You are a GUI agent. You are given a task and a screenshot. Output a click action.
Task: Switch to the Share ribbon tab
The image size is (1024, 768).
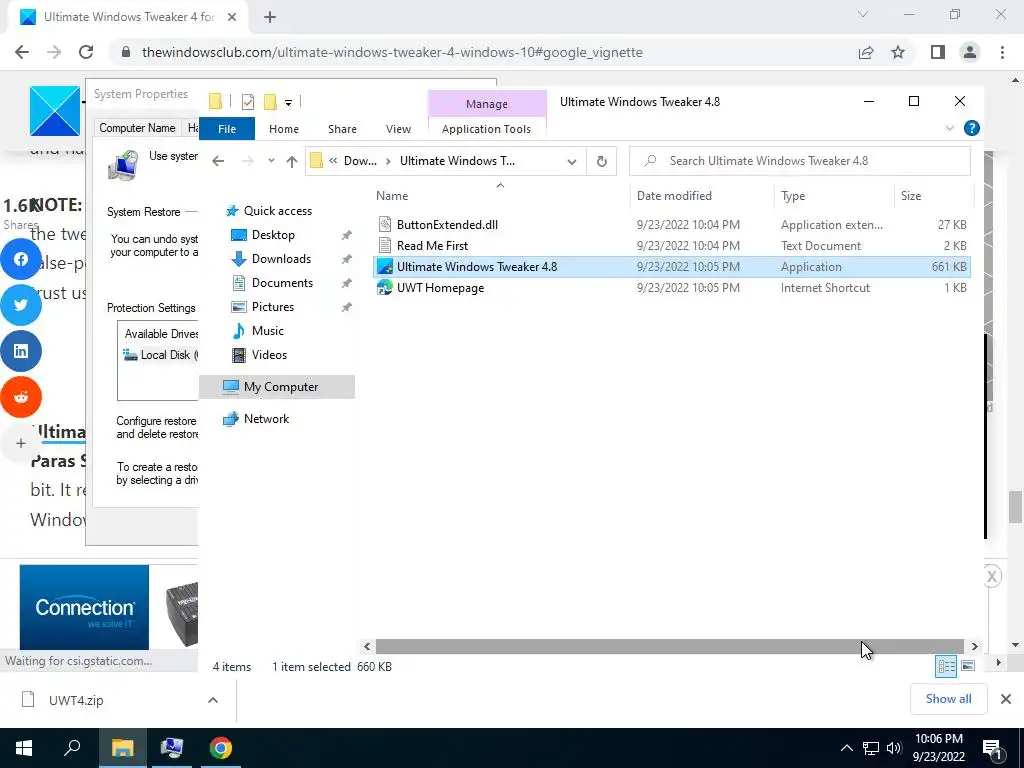342,129
